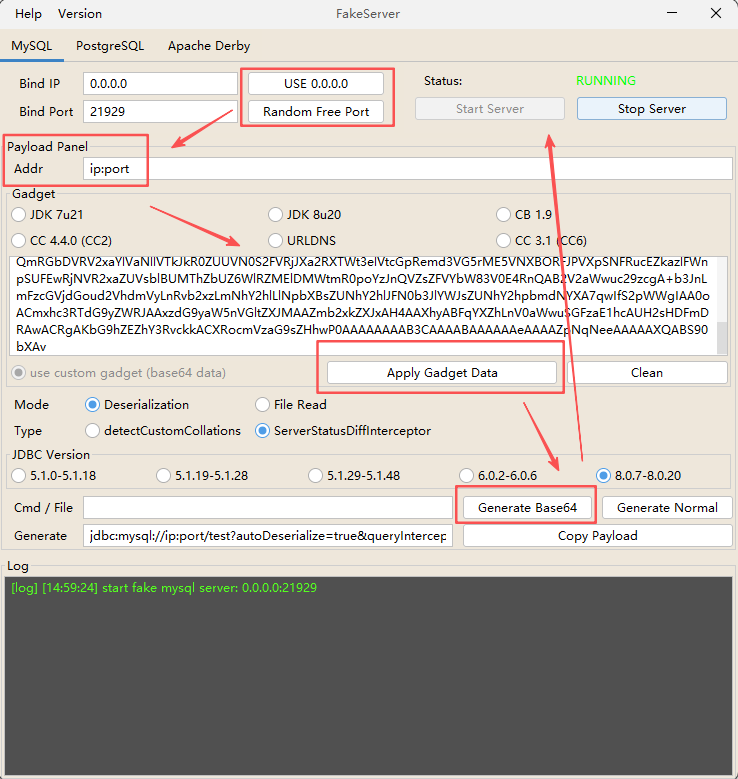738x779 pixels.
Task: Set mode to File Read
Action: point(263,405)
